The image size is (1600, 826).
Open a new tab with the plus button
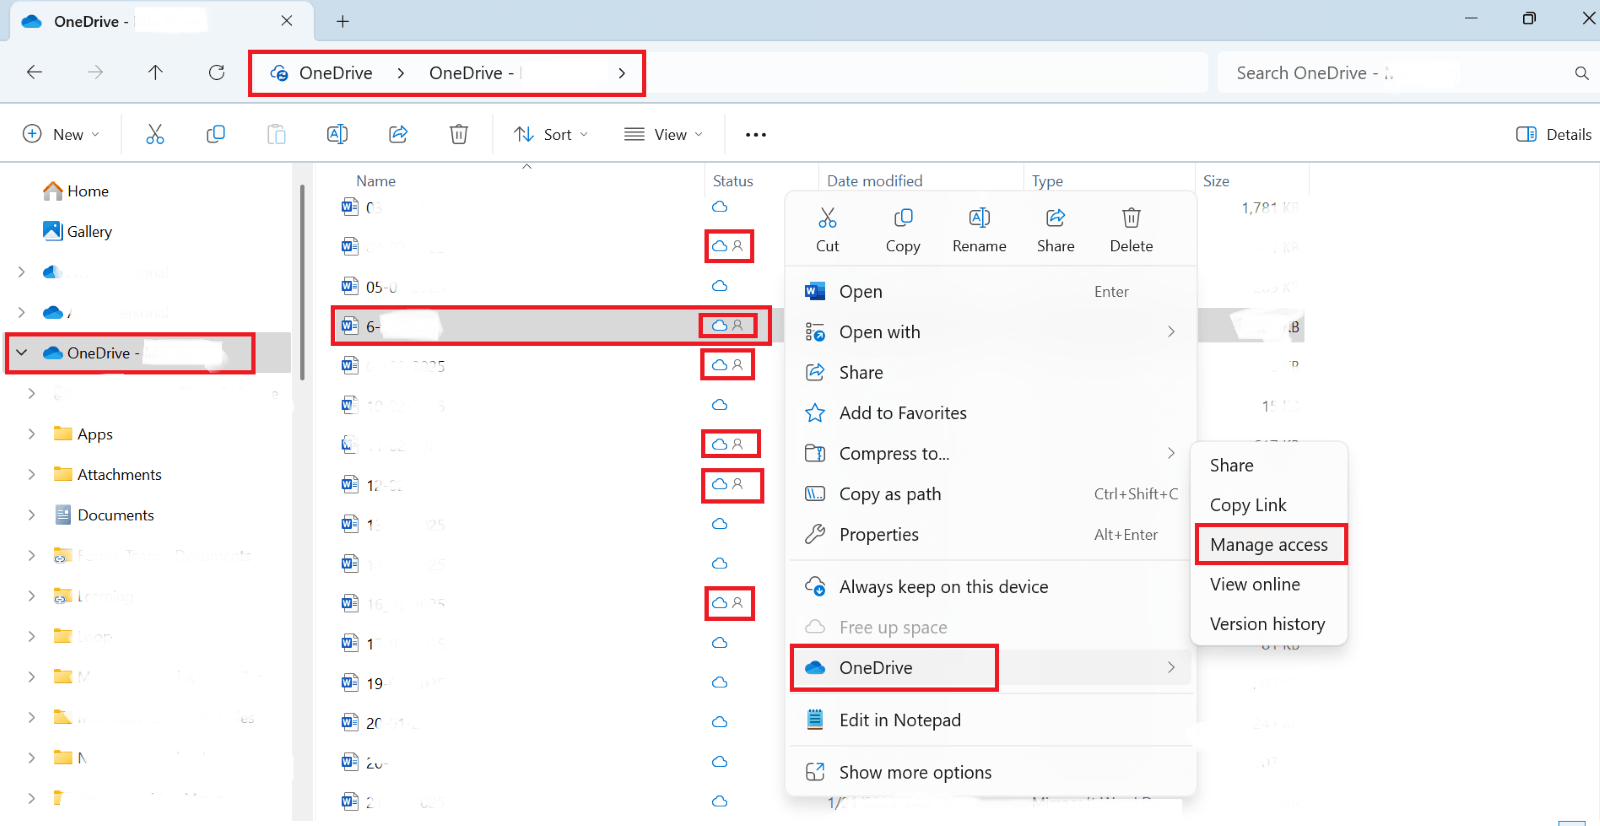343,21
